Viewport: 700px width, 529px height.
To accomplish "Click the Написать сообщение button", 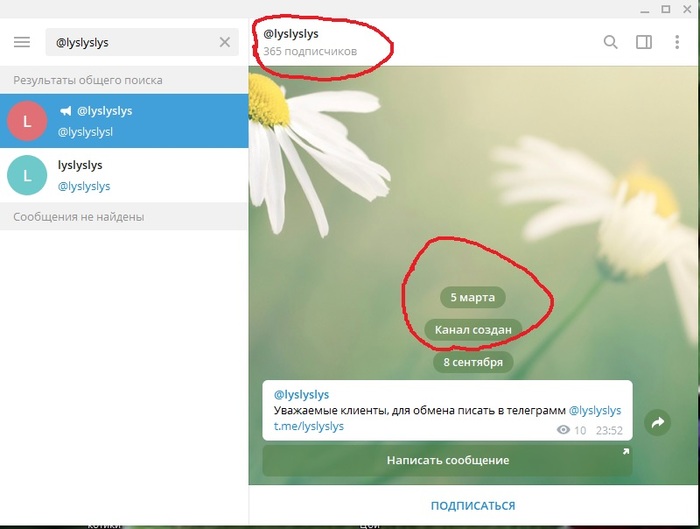I will tap(448, 460).
